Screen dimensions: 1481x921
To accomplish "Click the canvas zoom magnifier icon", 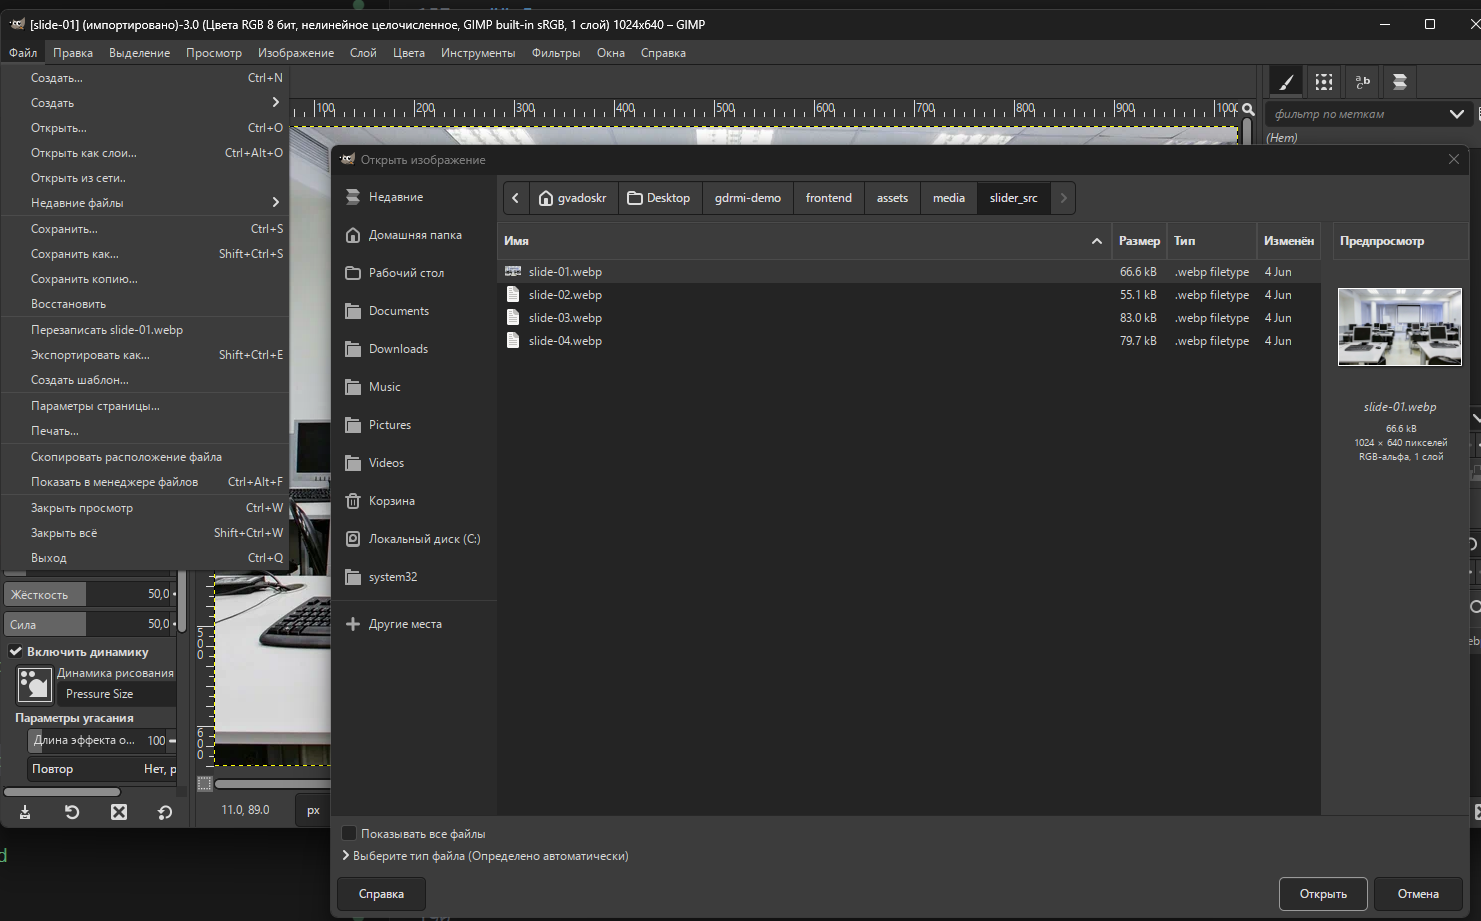I will pyautogui.click(x=1248, y=110).
